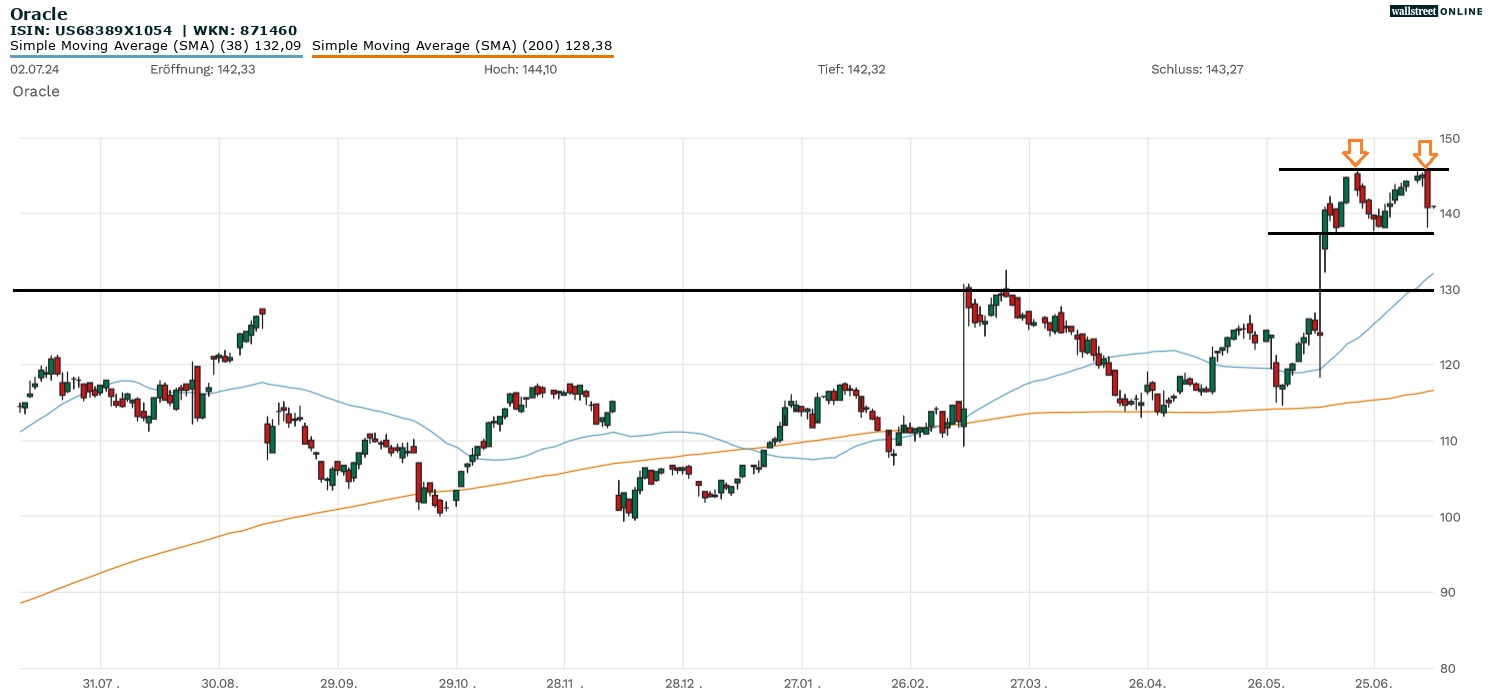Screen dimensions: 1490x689
Task: Click the 120 price axis label
Action: [1449, 365]
